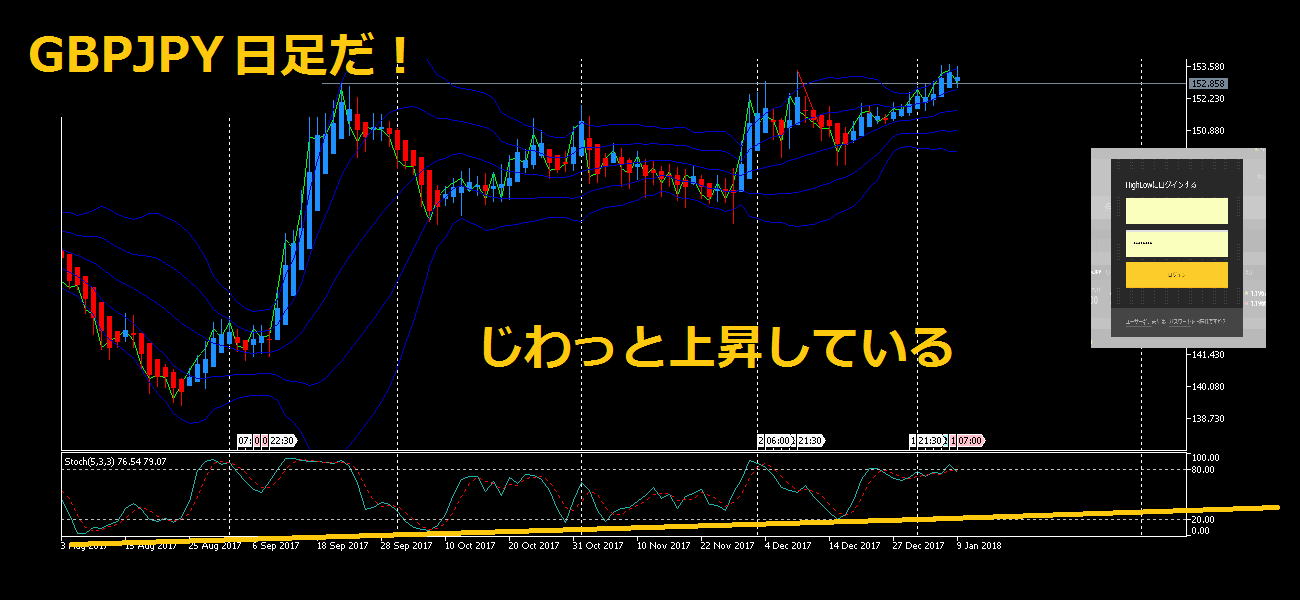Click the 31 Oct 2017 date on time axis
Viewport: 1300px width, 600px height.
coord(599,546)
